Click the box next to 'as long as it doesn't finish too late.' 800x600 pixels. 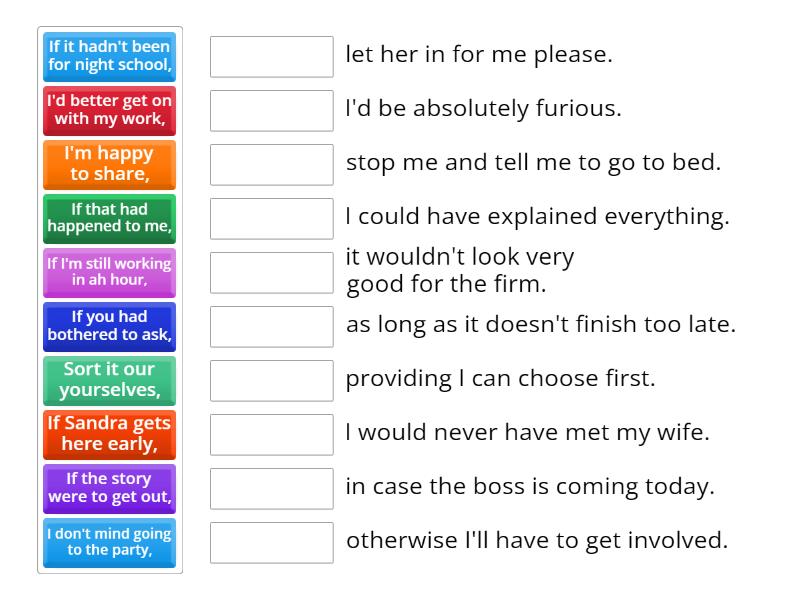pos(271,326)
